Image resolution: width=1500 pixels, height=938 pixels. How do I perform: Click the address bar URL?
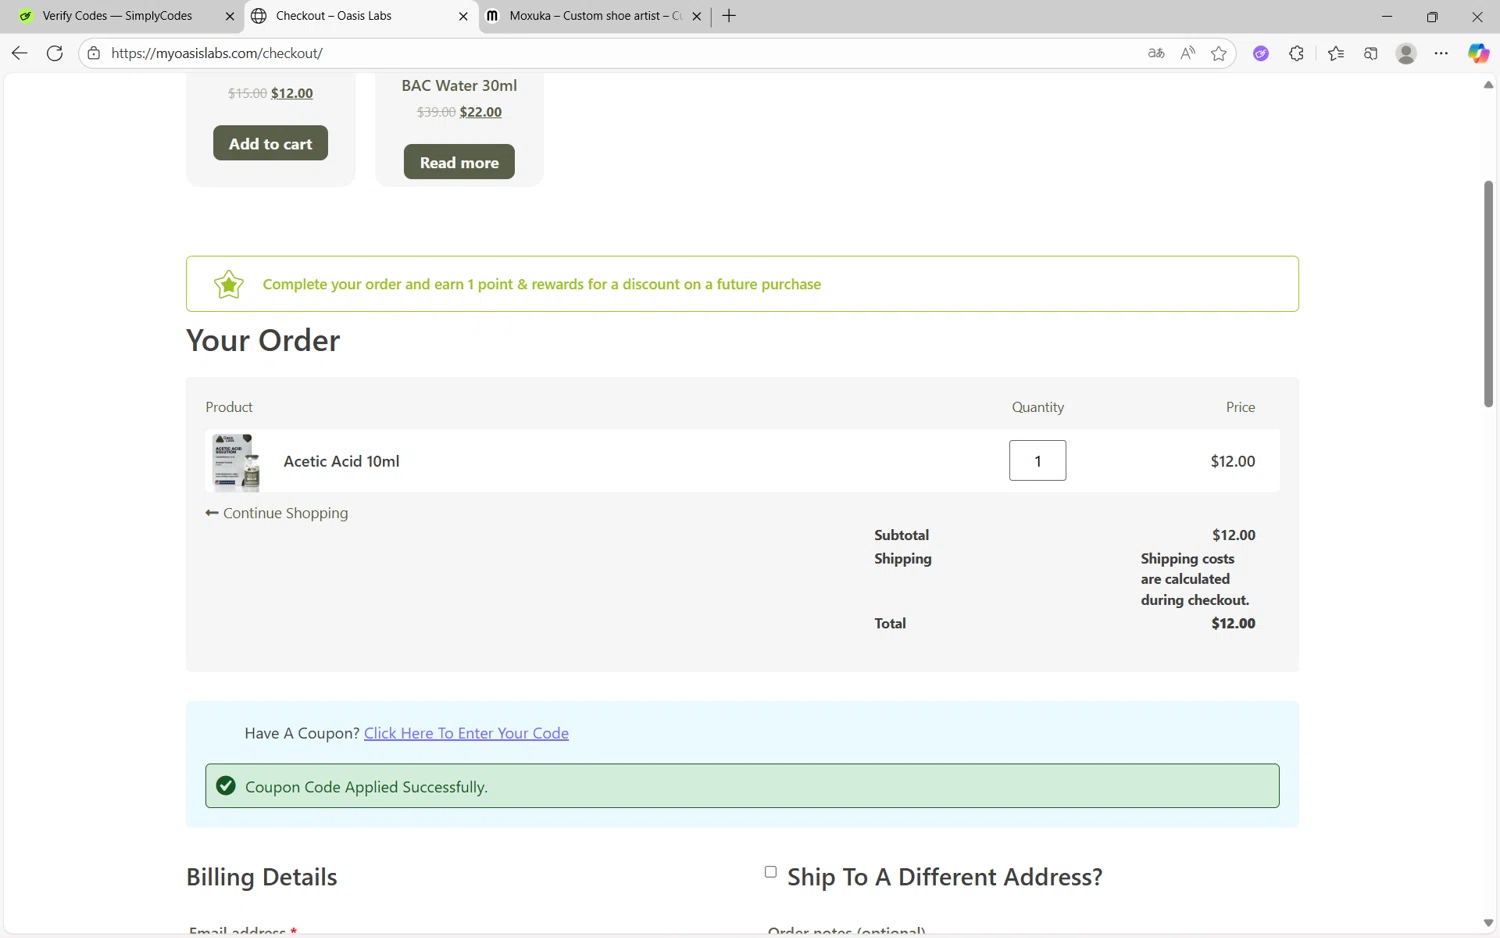[217, 53]
